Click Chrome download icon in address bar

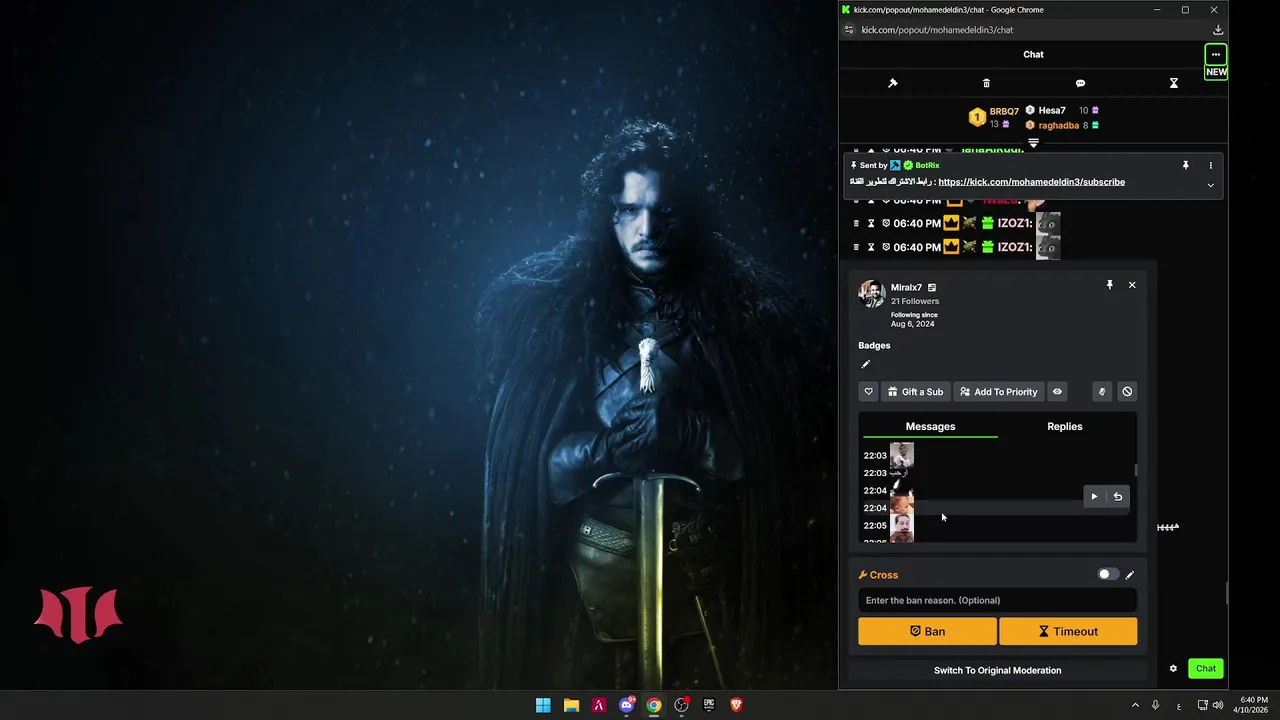pos(1217,30)
